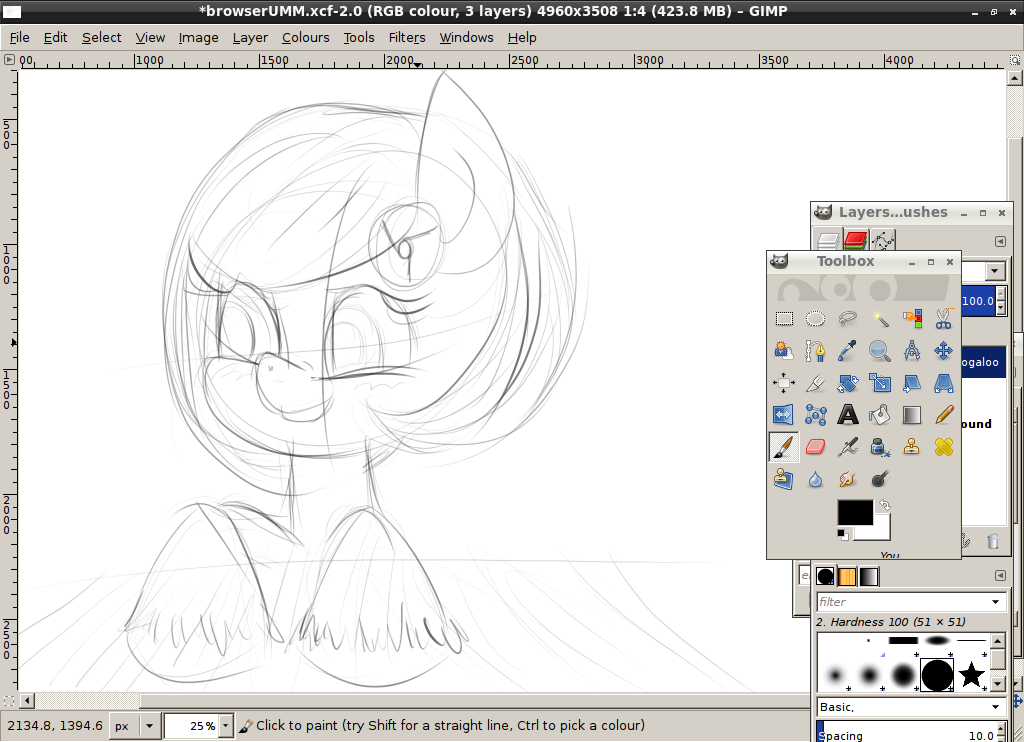This screenshot has width=1024, height=742.
Task: Switch to the Paths tab in dock
Action: [x=882, y=240]
